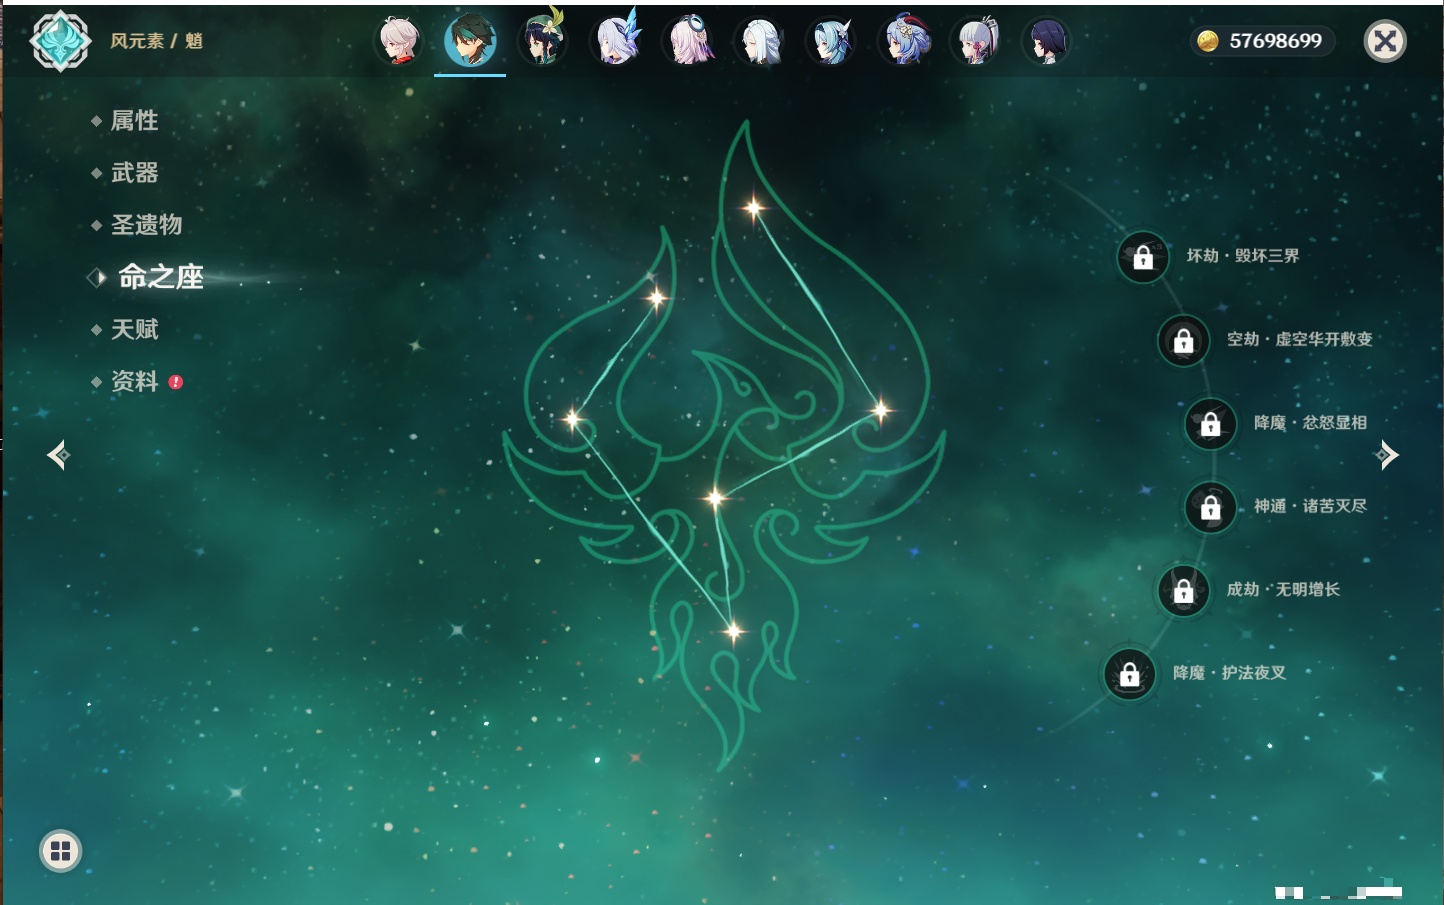Select Kazuha's portrait in the character bar

pyautogui.click(x=398, y=42)
